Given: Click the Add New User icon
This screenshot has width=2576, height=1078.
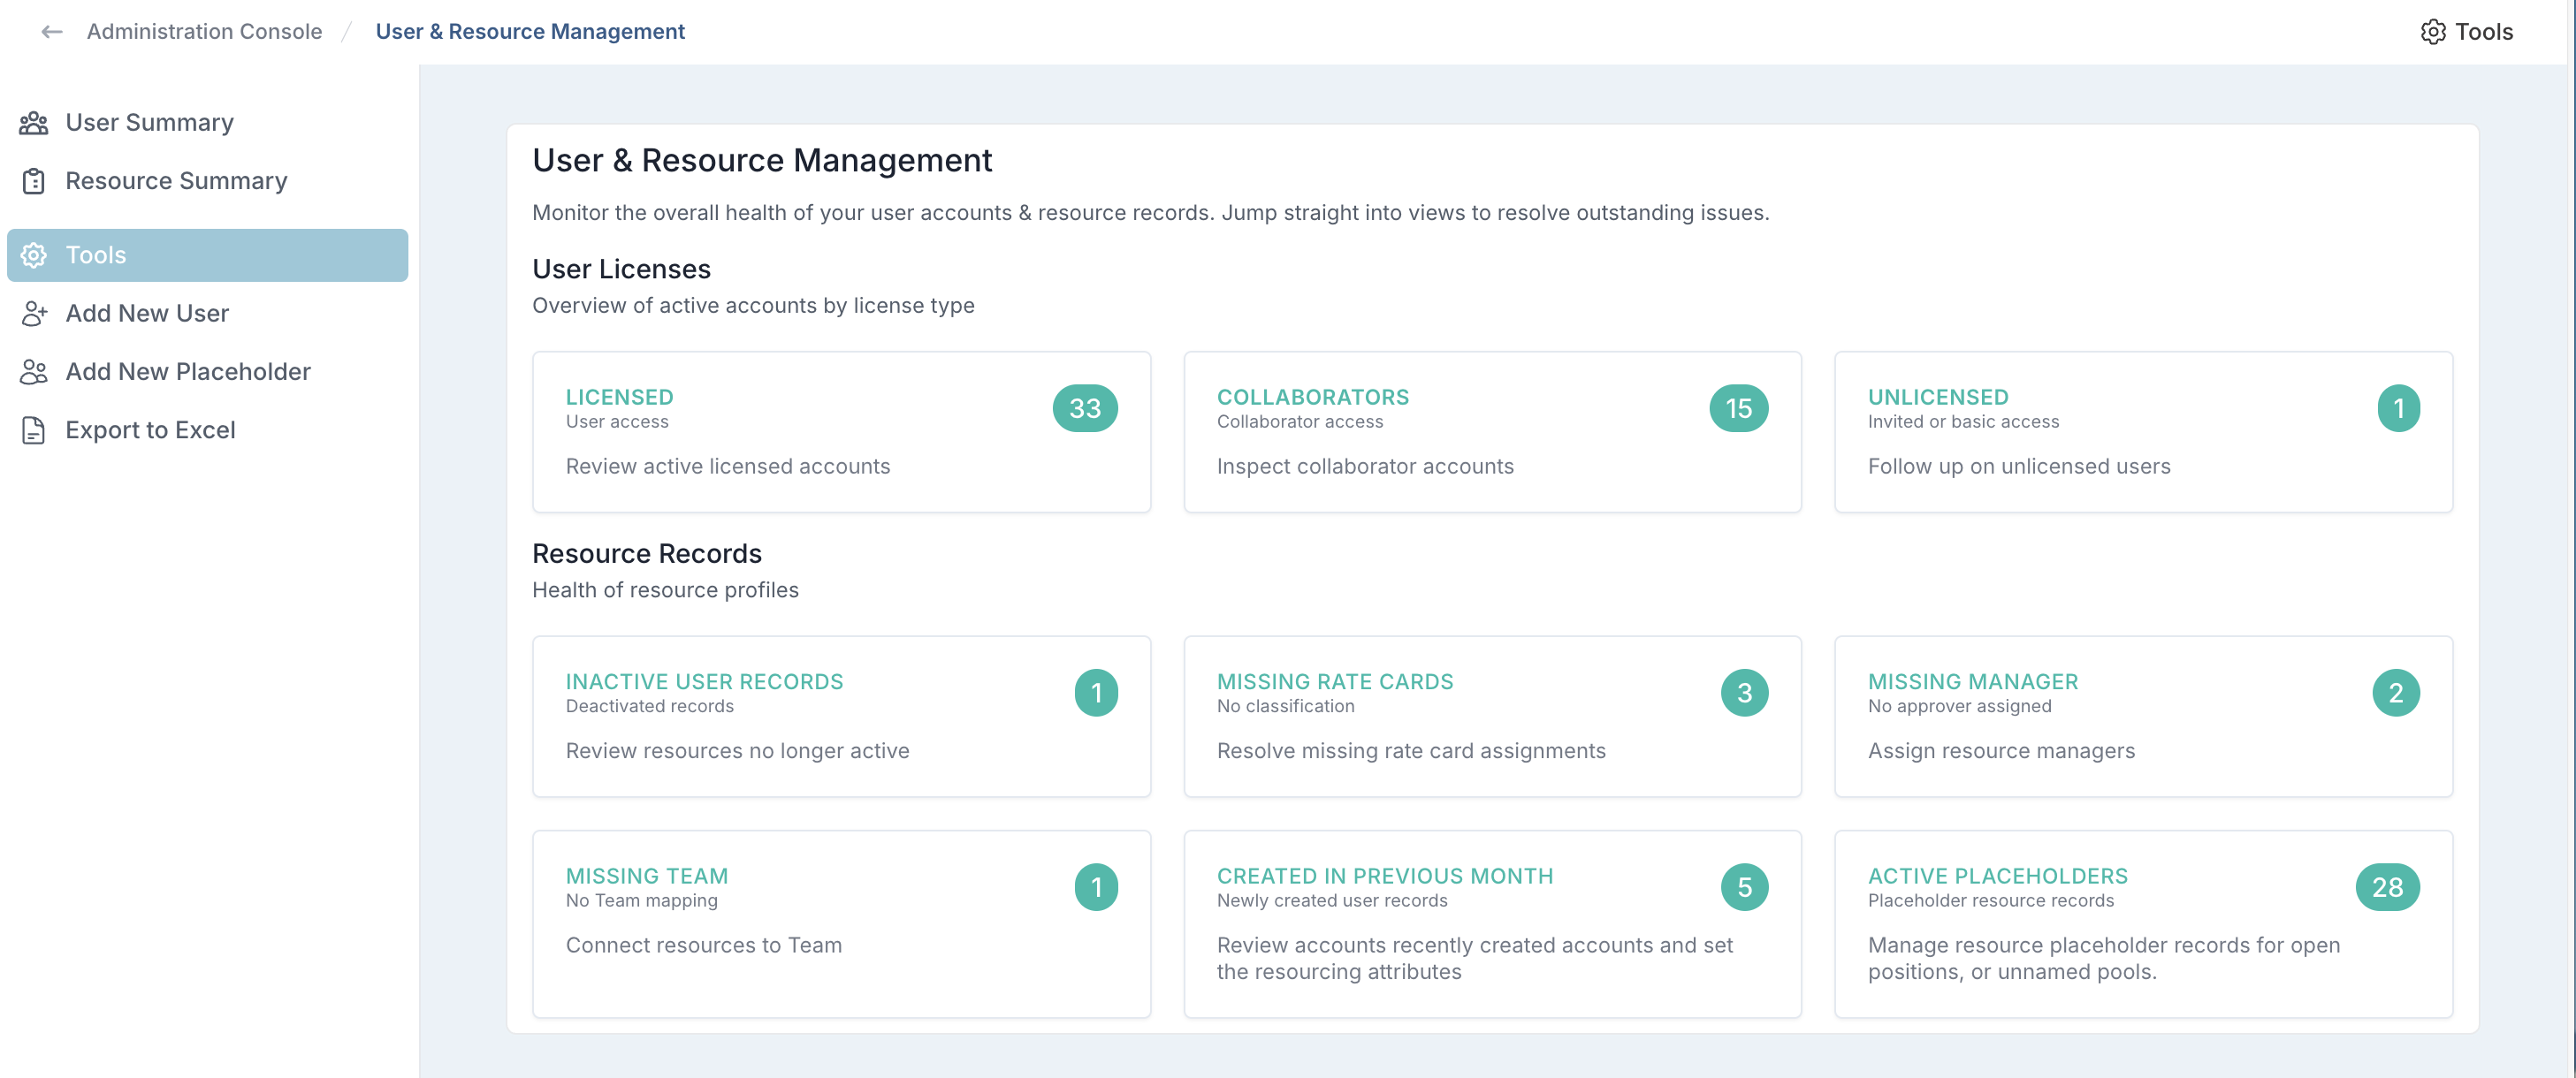Looking at the screenshot, I should coord(34,314).
